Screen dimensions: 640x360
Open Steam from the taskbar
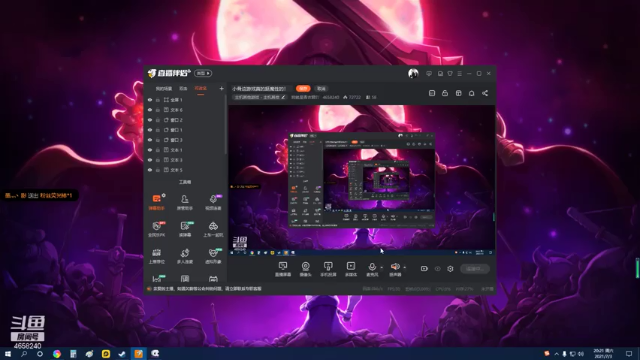click(122, 353)
